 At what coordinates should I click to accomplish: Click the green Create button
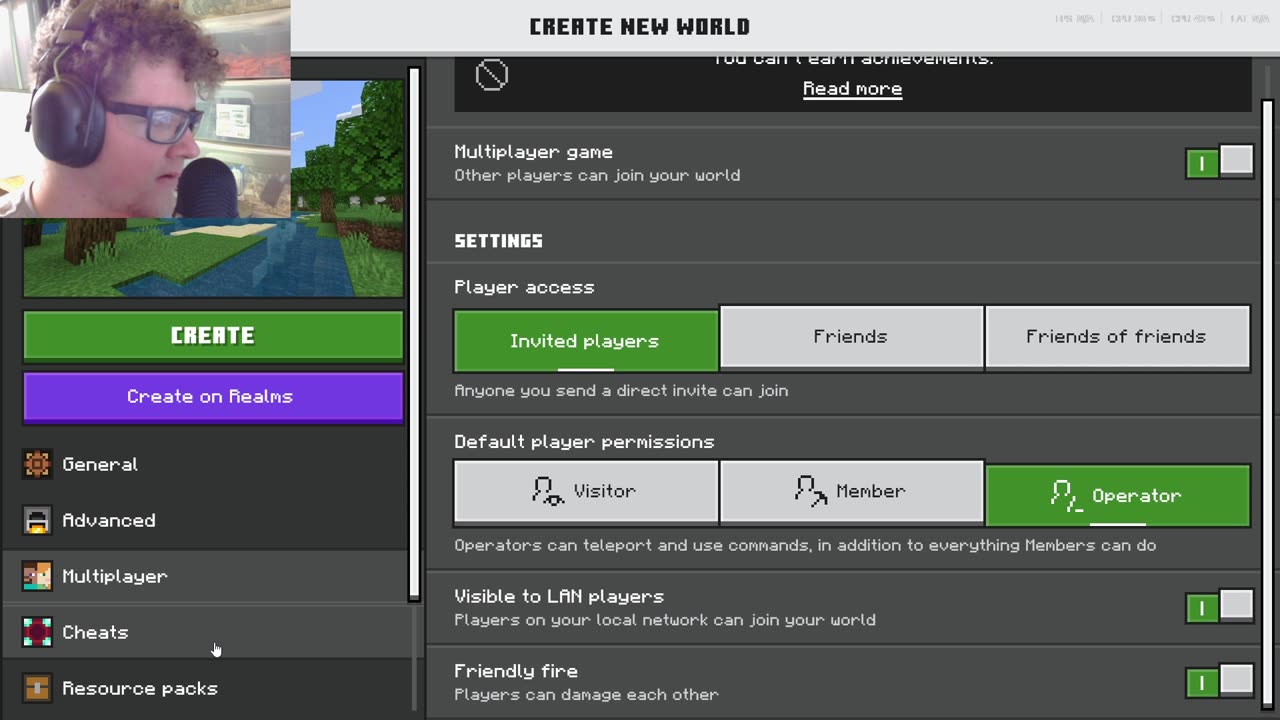pos(213,336)
